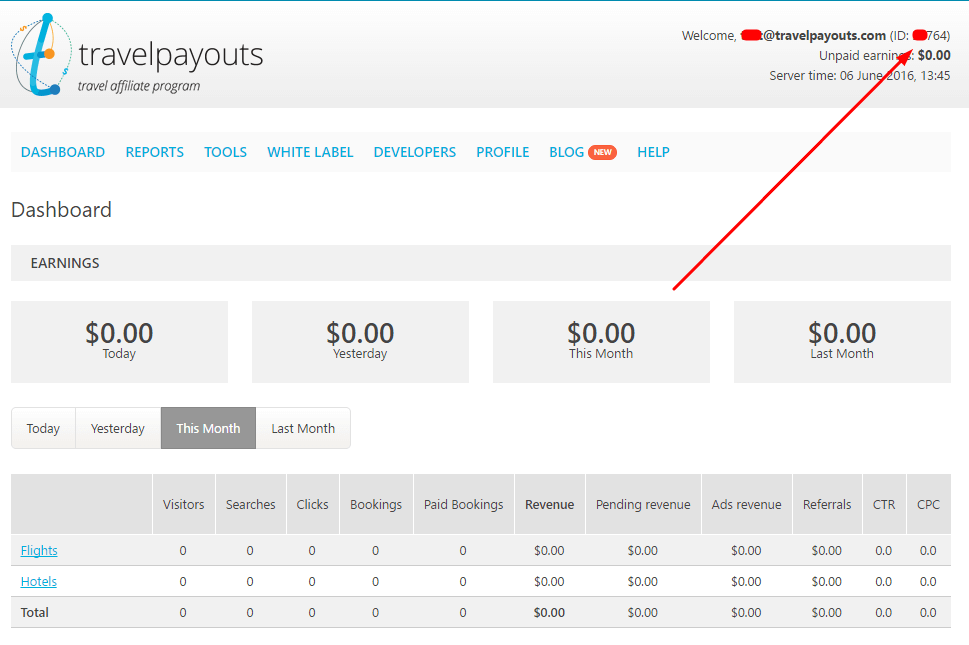Click the Clicks column header

(x=312, y=504)
